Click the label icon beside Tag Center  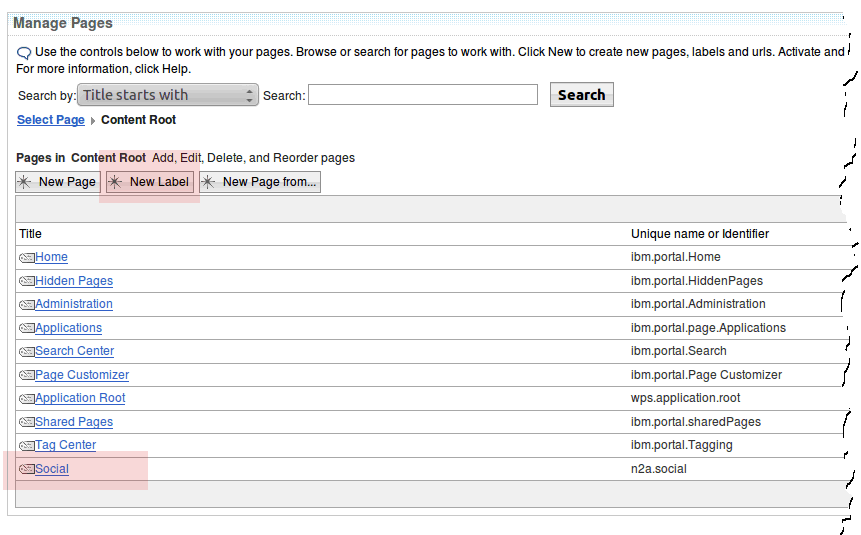click(x=27, y=445)
